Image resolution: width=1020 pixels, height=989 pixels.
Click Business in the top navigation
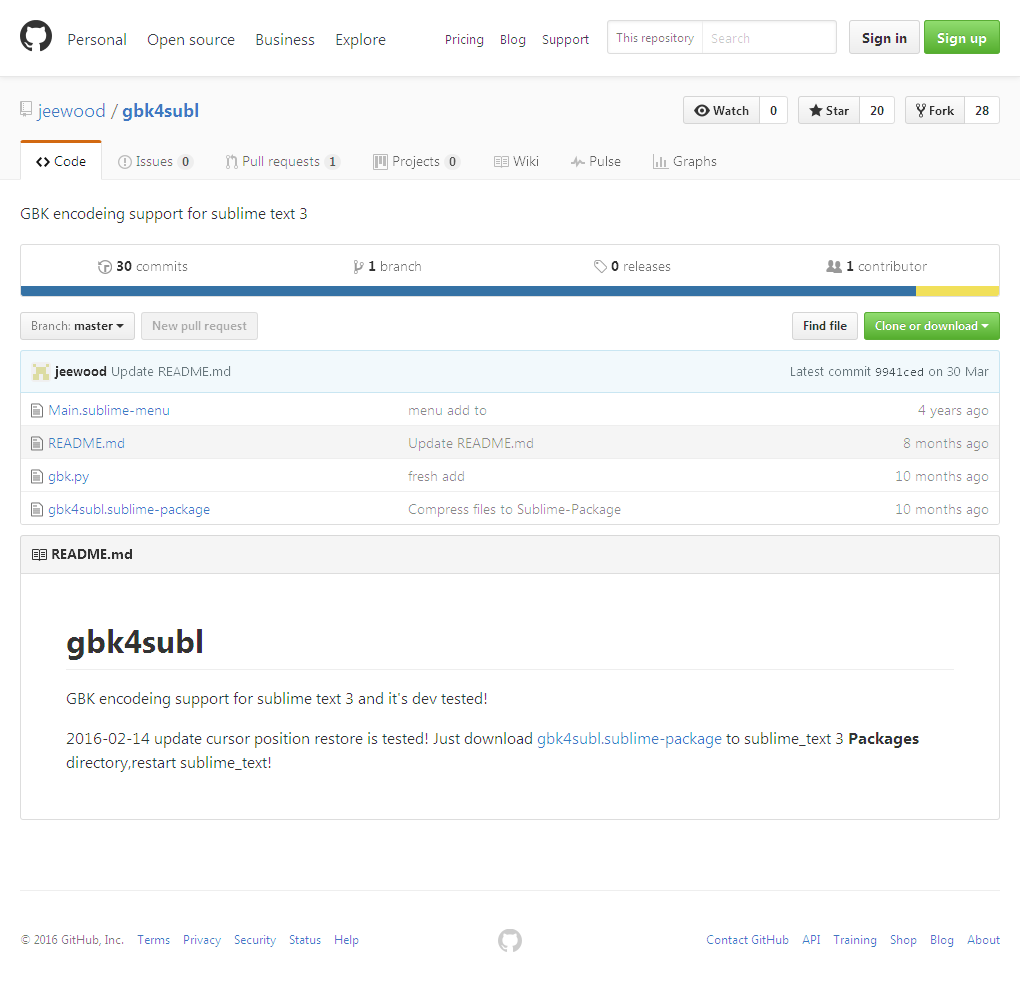285,40
